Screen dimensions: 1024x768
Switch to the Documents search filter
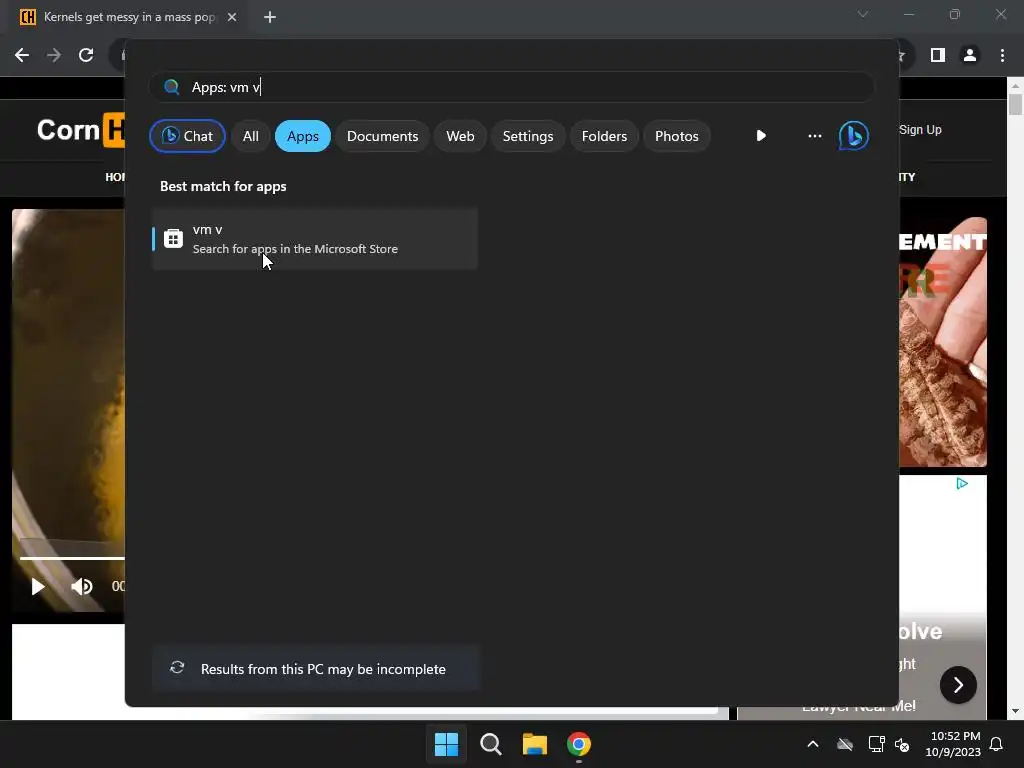pyautogui.click(x=382, y=136)
